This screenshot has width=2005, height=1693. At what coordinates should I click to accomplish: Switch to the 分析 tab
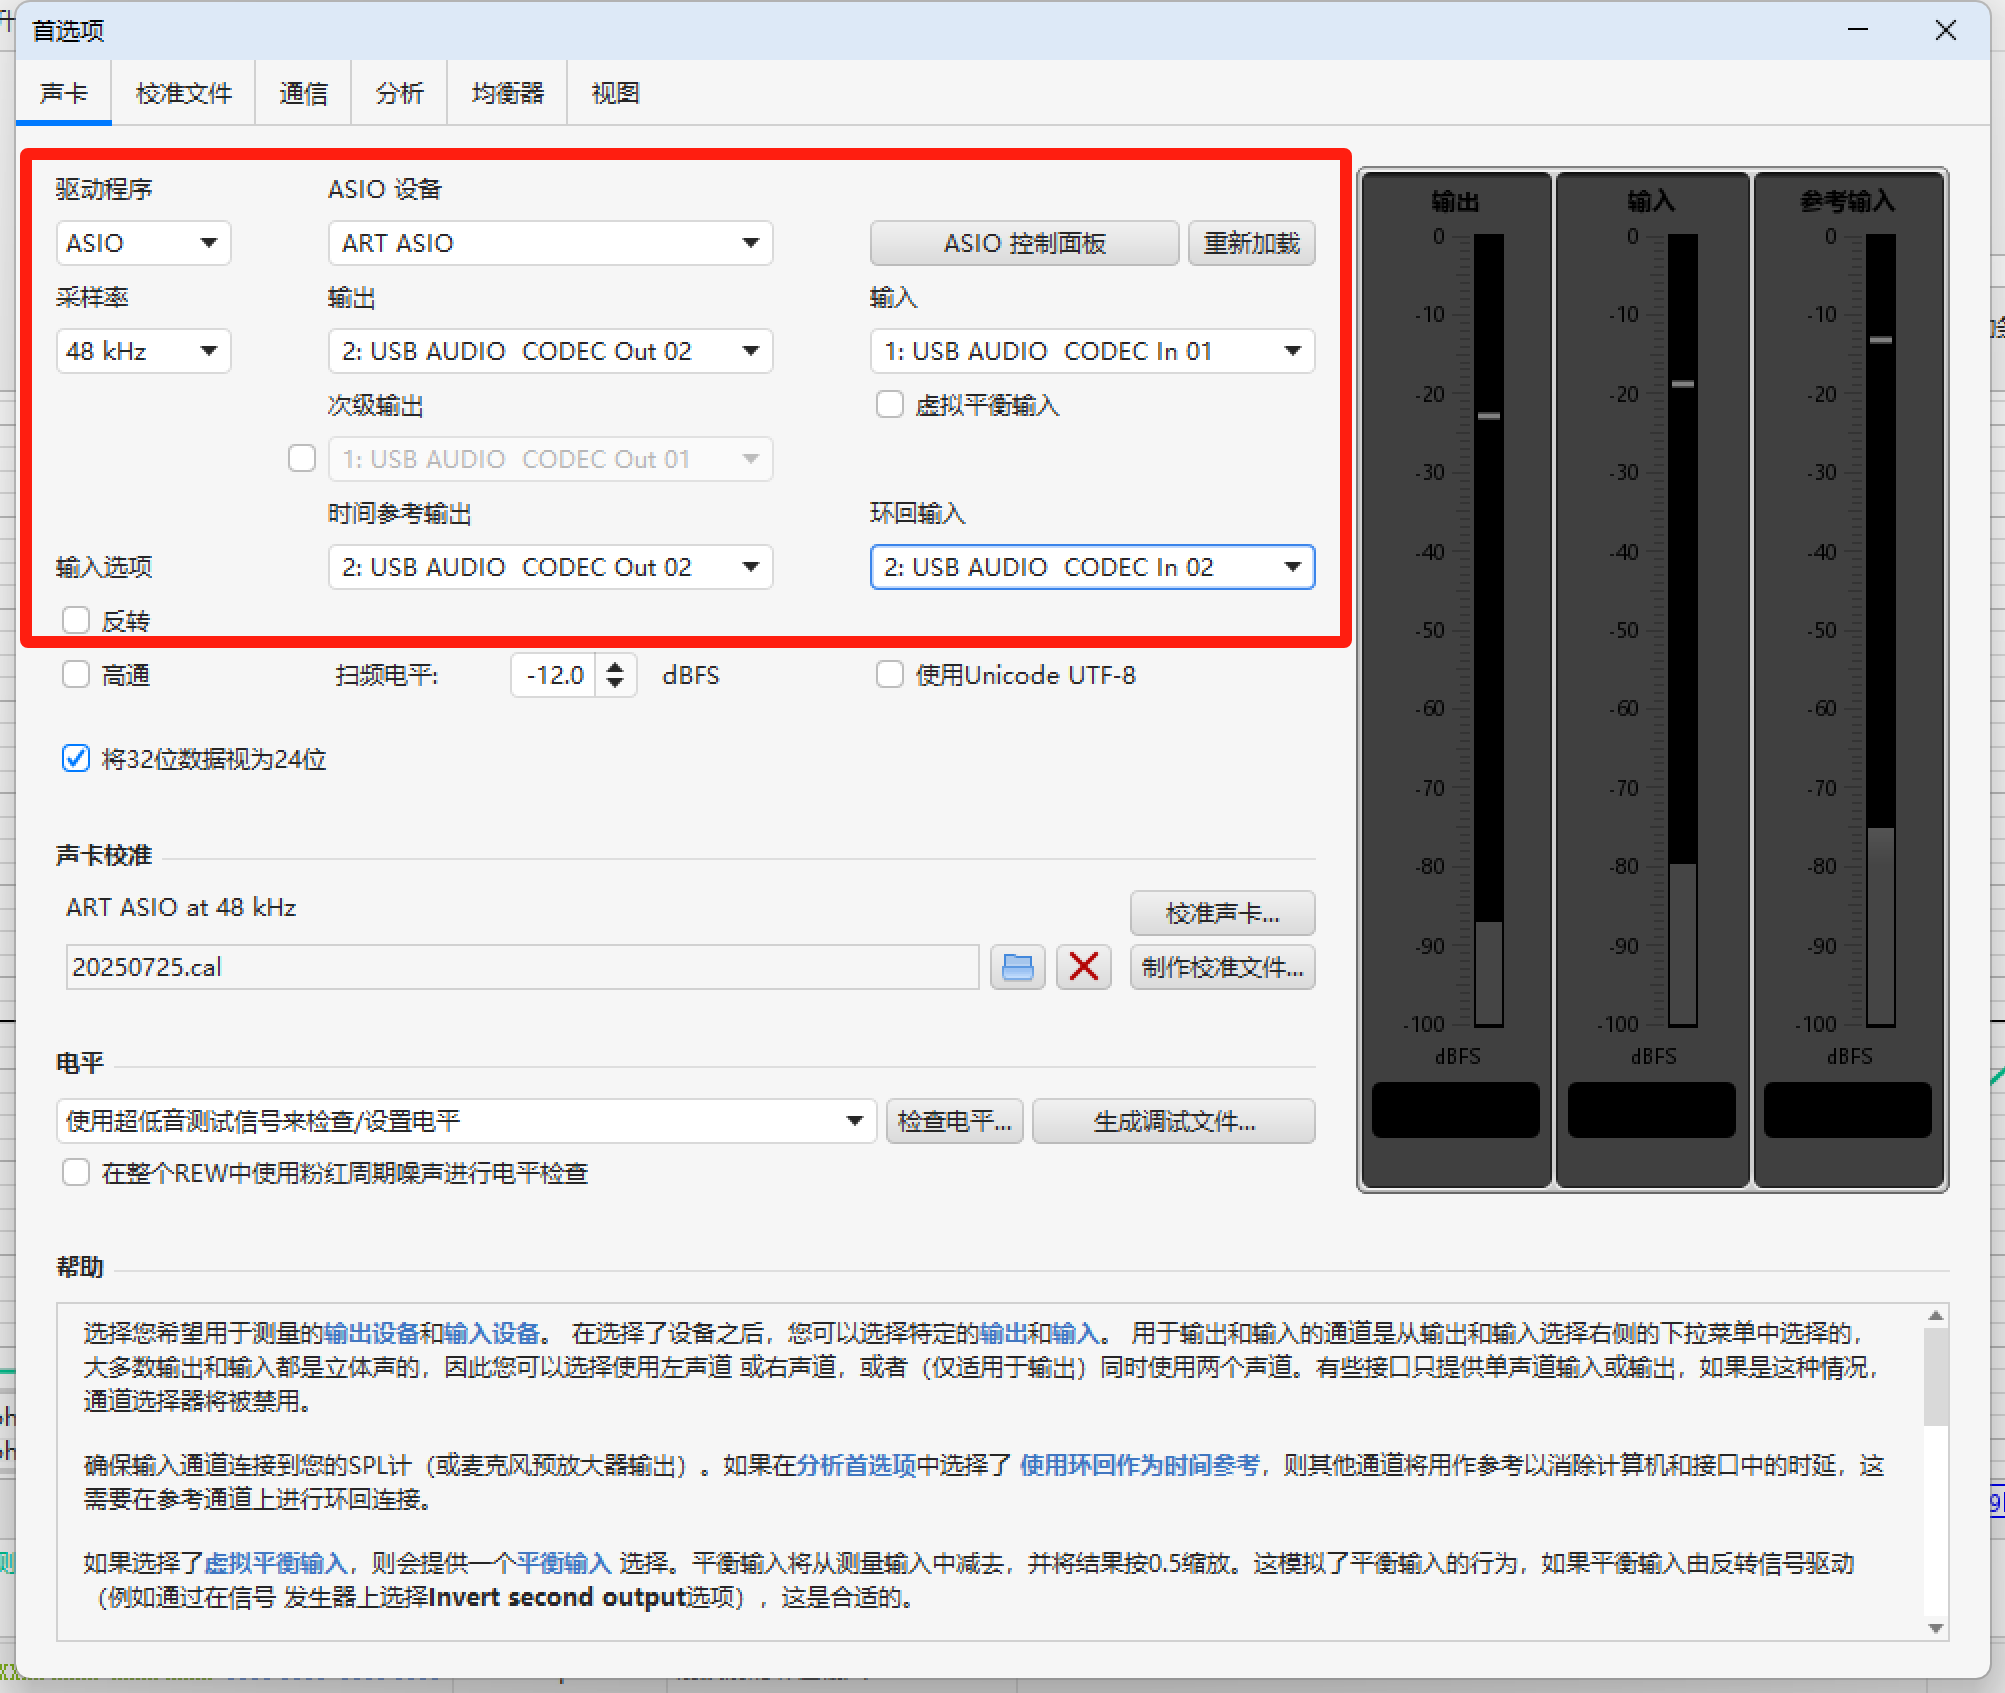pyautogui.click(x=399, y=93)
